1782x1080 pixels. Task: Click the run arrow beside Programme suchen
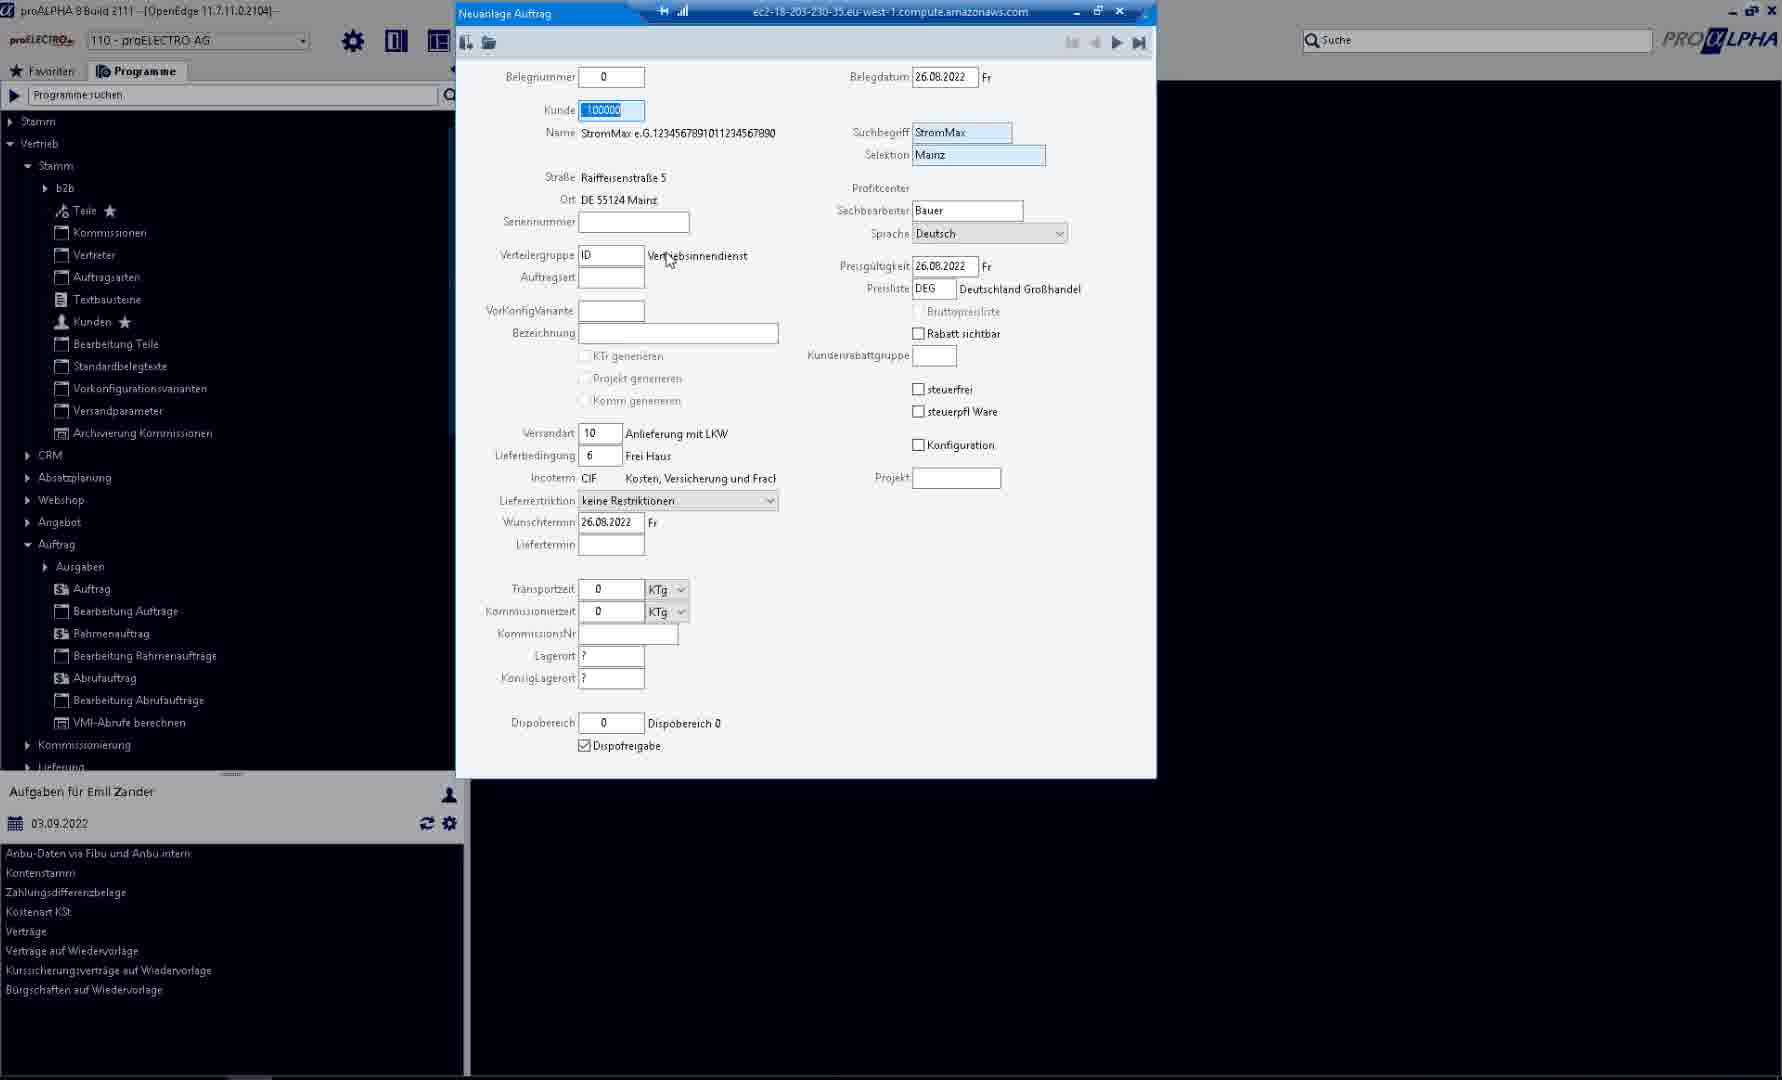14,95
